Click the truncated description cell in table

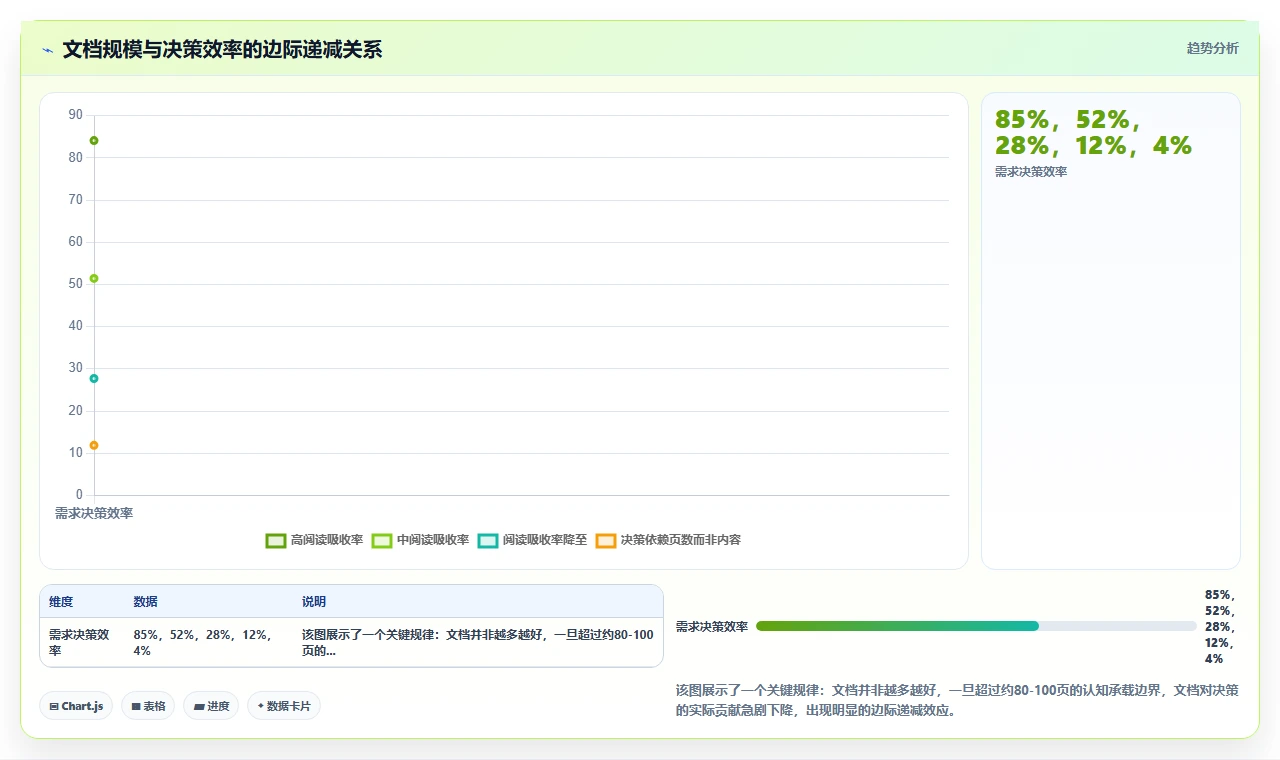click(478, 642)
